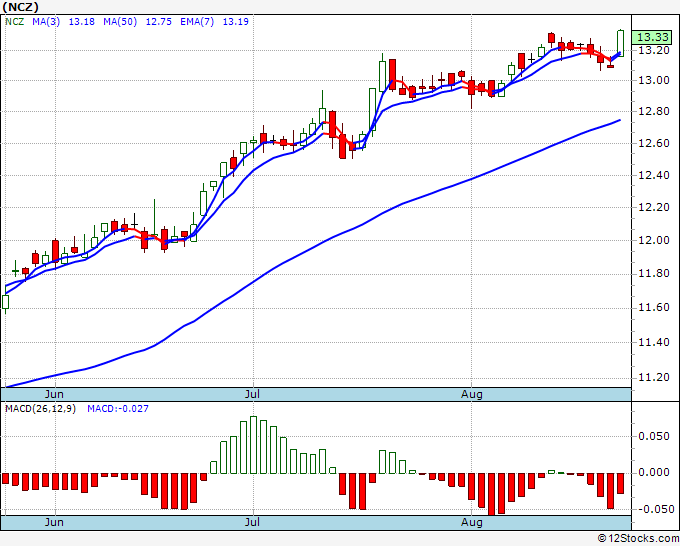Open the 12Stocks.com copyright link
Image resolution: width=680 pixels, height=546 pixels.
coord(638,538)
